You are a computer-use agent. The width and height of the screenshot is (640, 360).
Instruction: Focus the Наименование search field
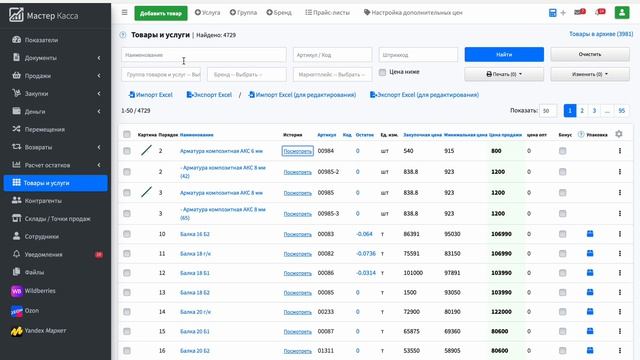(x=204, y=55)
